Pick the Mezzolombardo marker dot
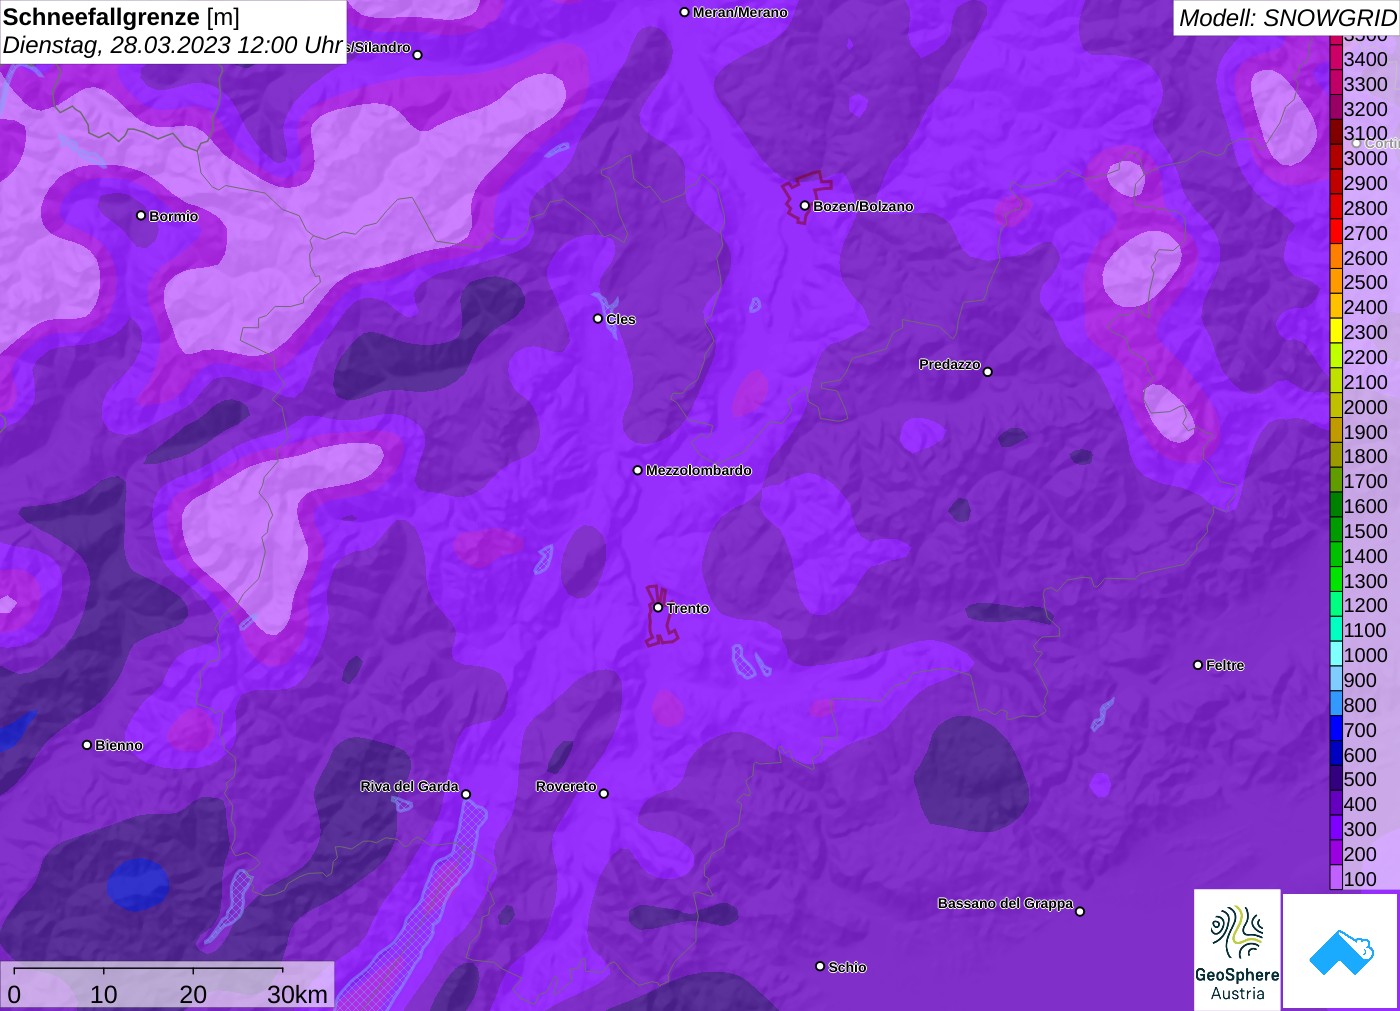The image size is (1400, 1011). pyautogui.click(x=638, y=470)
